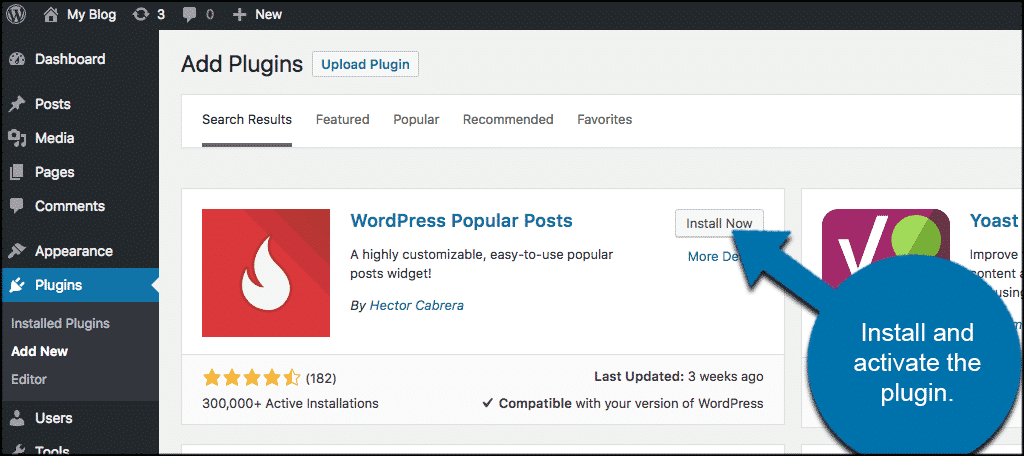Click the Dashboard gauge icon

pos(18,59)
